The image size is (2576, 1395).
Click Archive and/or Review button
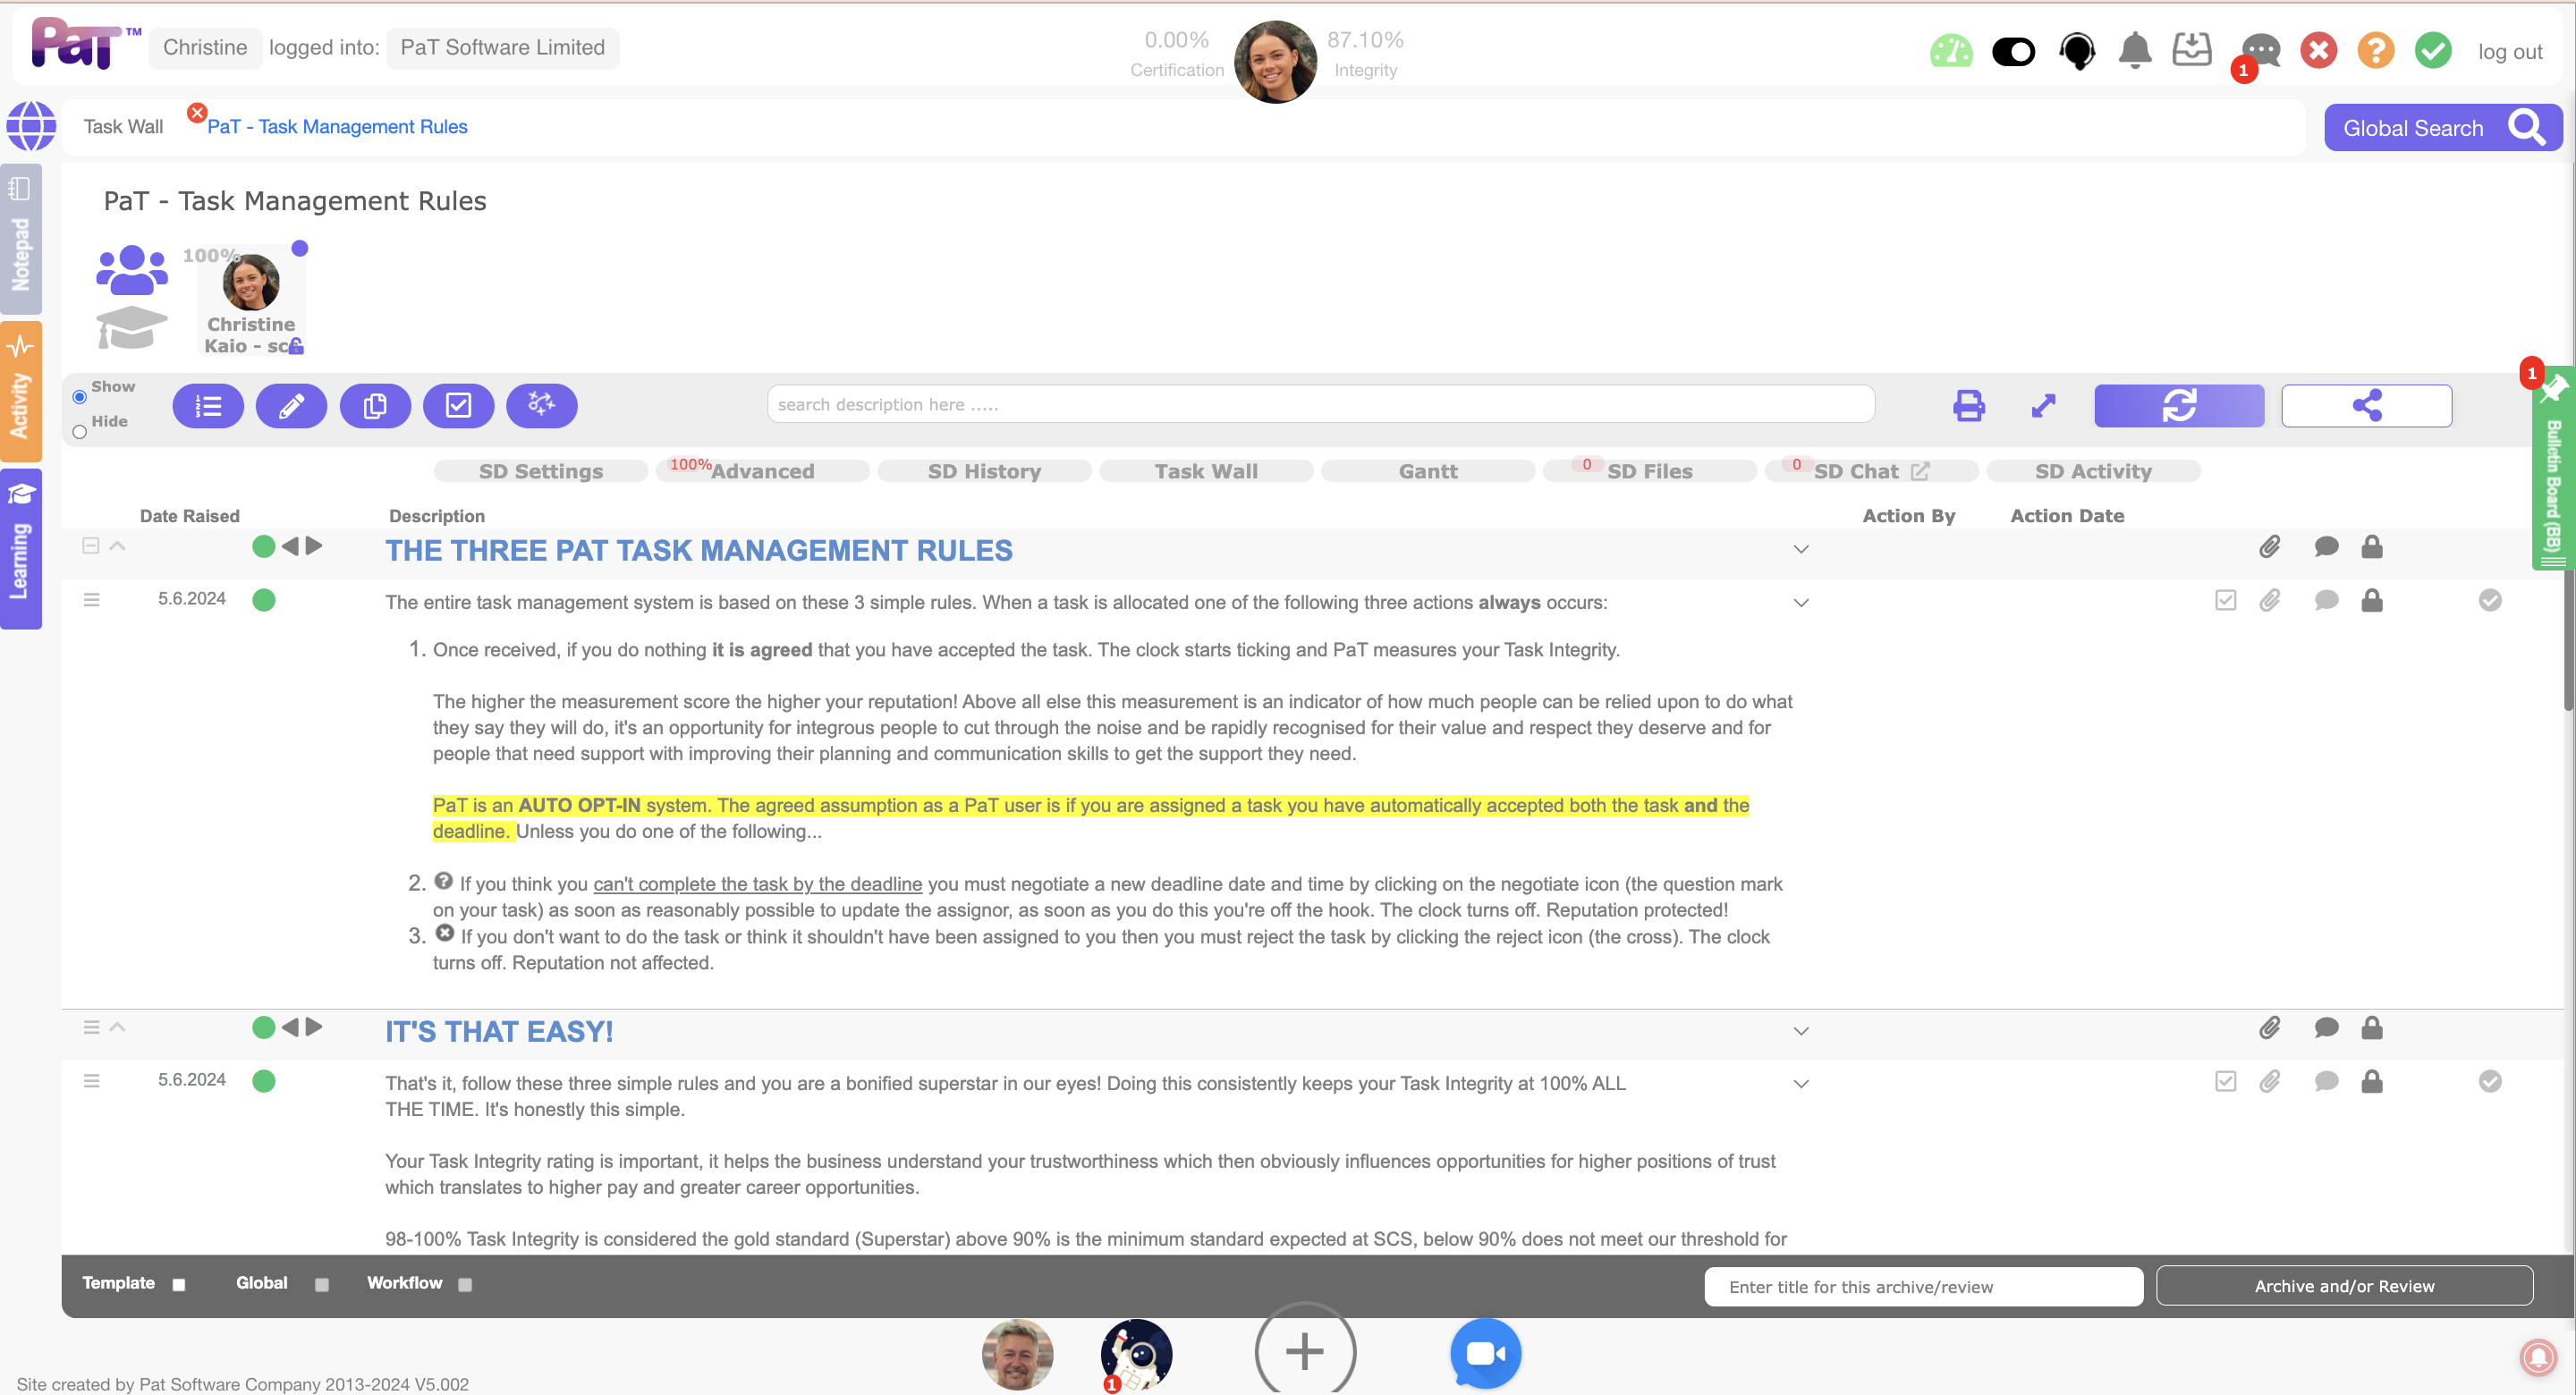[x=2343, y=1286]
